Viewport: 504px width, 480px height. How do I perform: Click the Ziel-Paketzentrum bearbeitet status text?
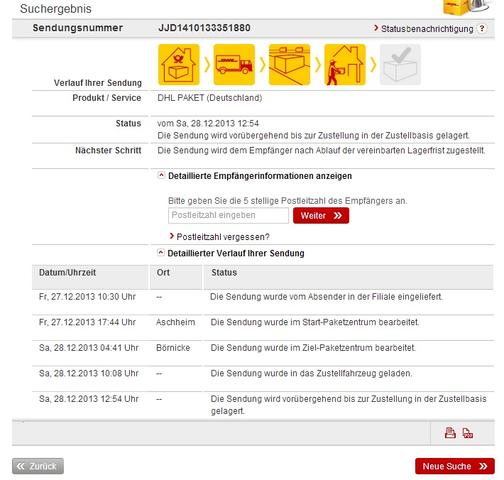pos(313,348)
